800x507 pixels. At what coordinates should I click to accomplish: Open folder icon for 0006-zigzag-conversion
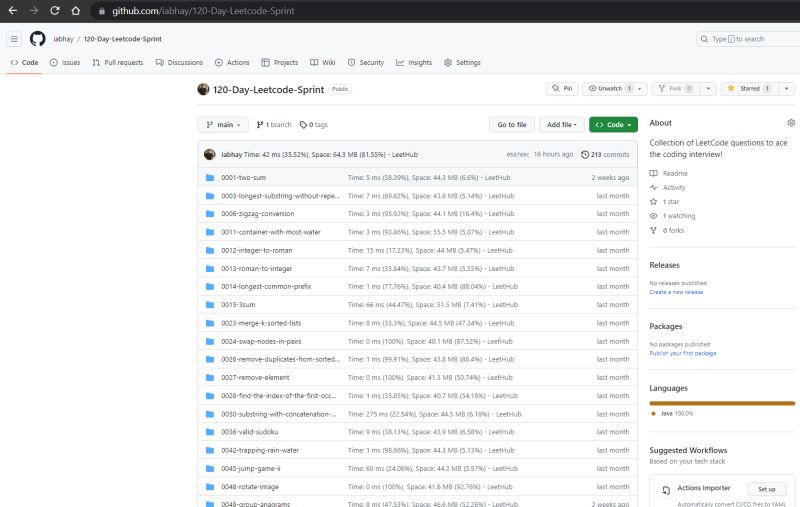(210, 214)
